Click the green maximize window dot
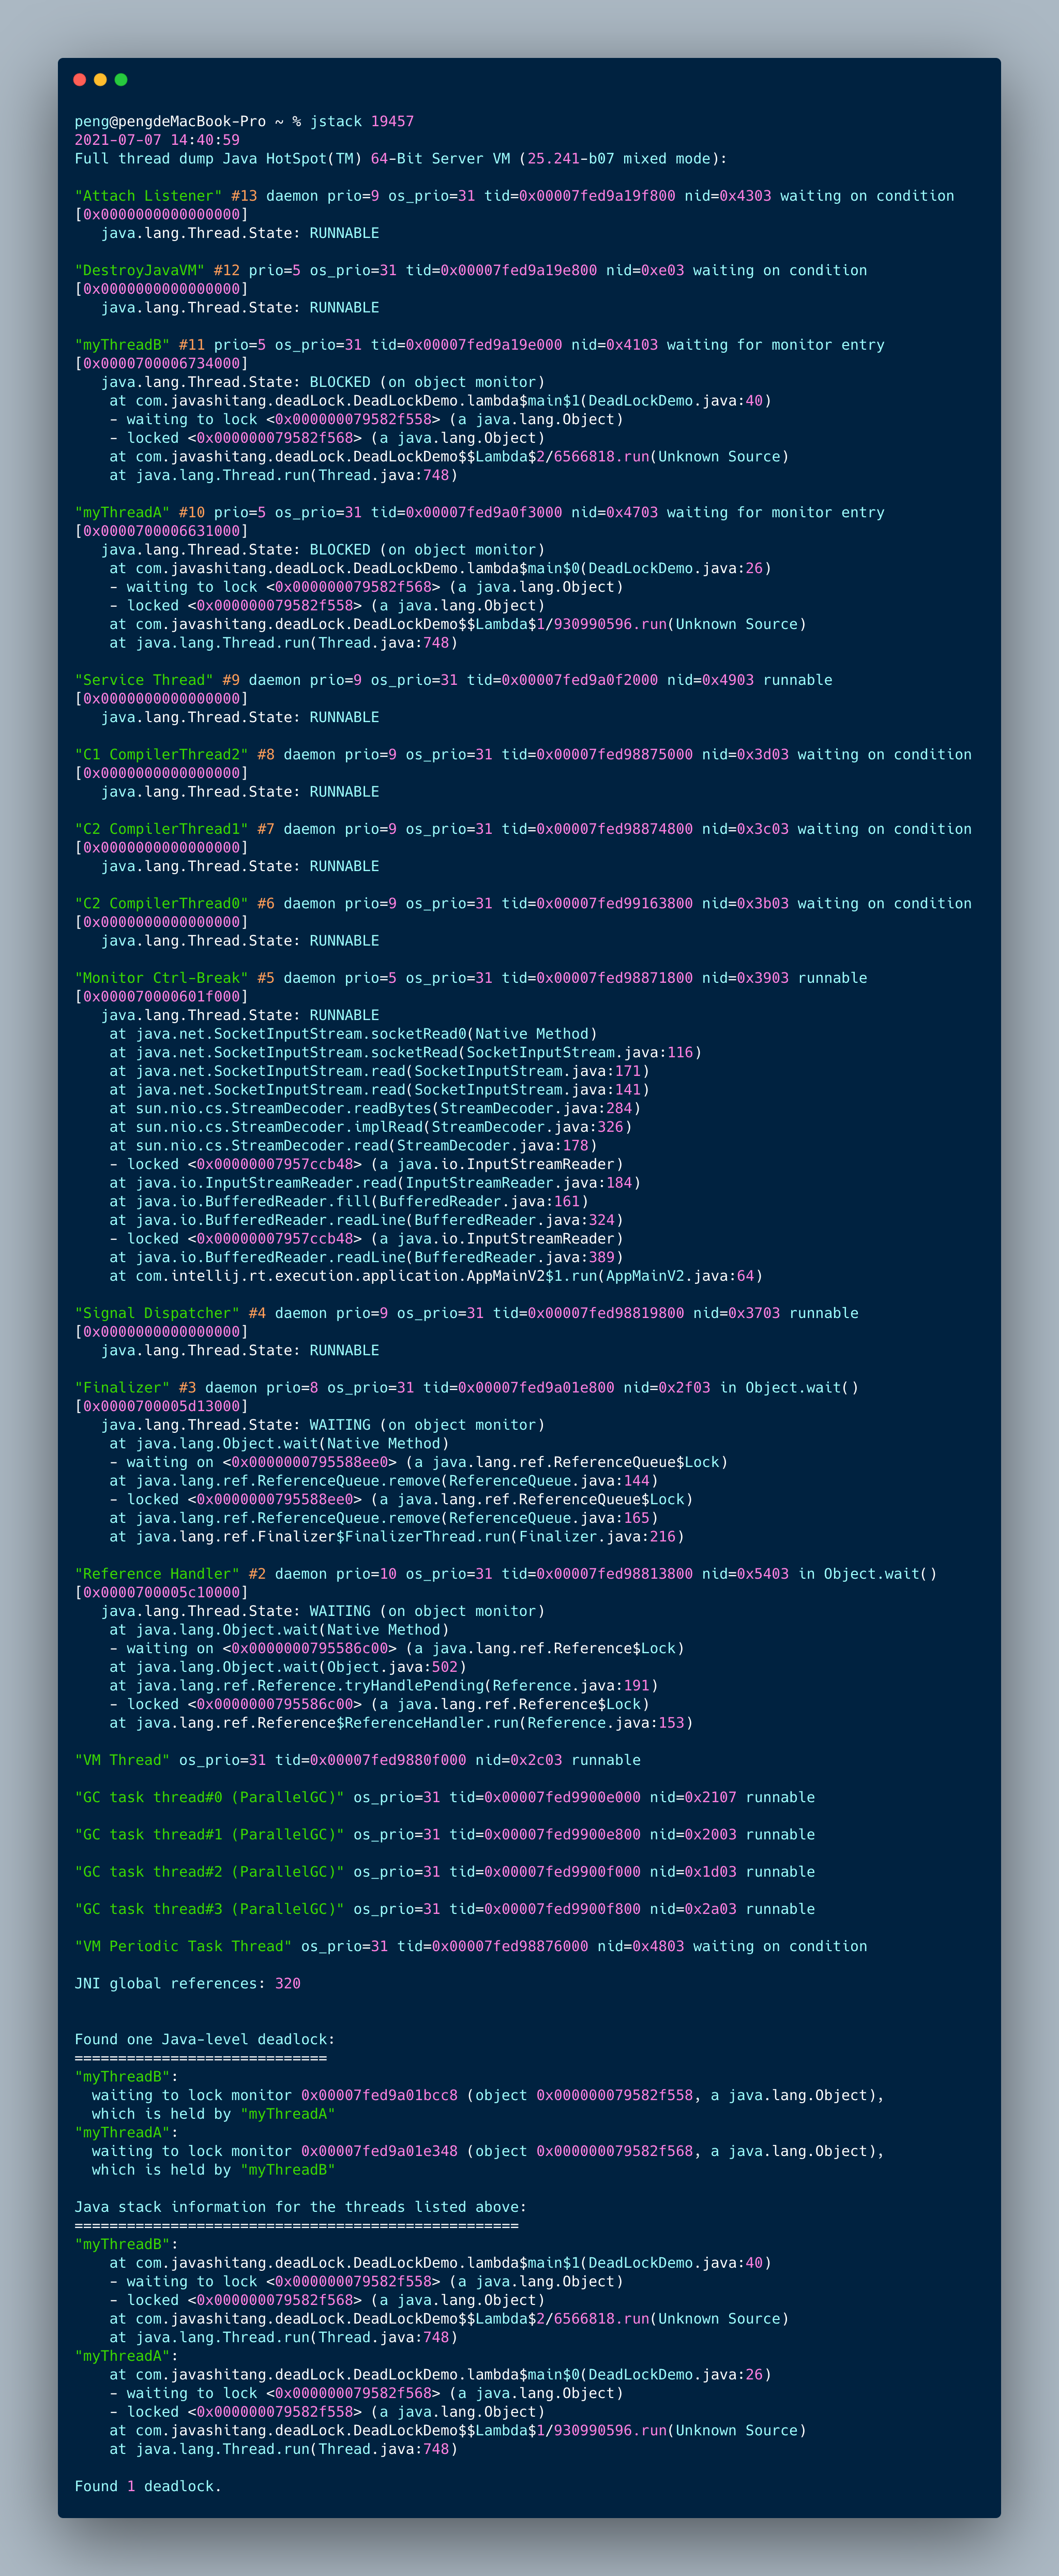The height and width of the screenshot is (2576, 1059). [121, 80]
